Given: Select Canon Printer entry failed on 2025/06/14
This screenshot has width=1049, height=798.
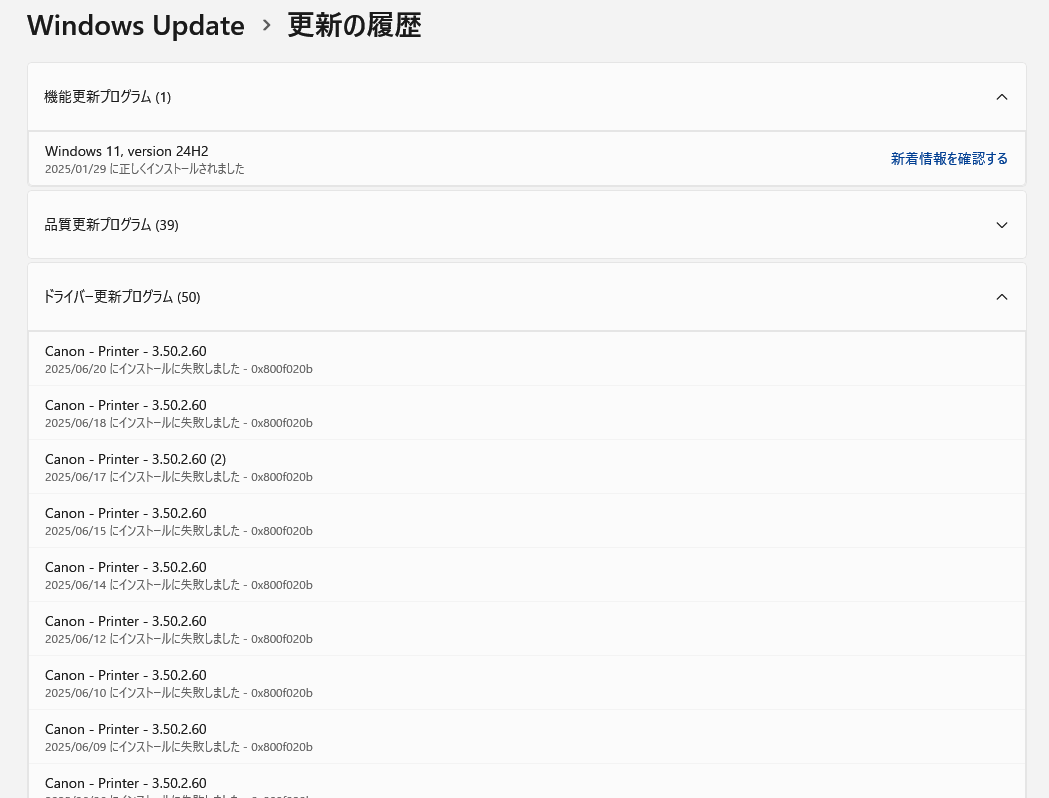Looking at the screenshot, I should [x=527, y=575].
